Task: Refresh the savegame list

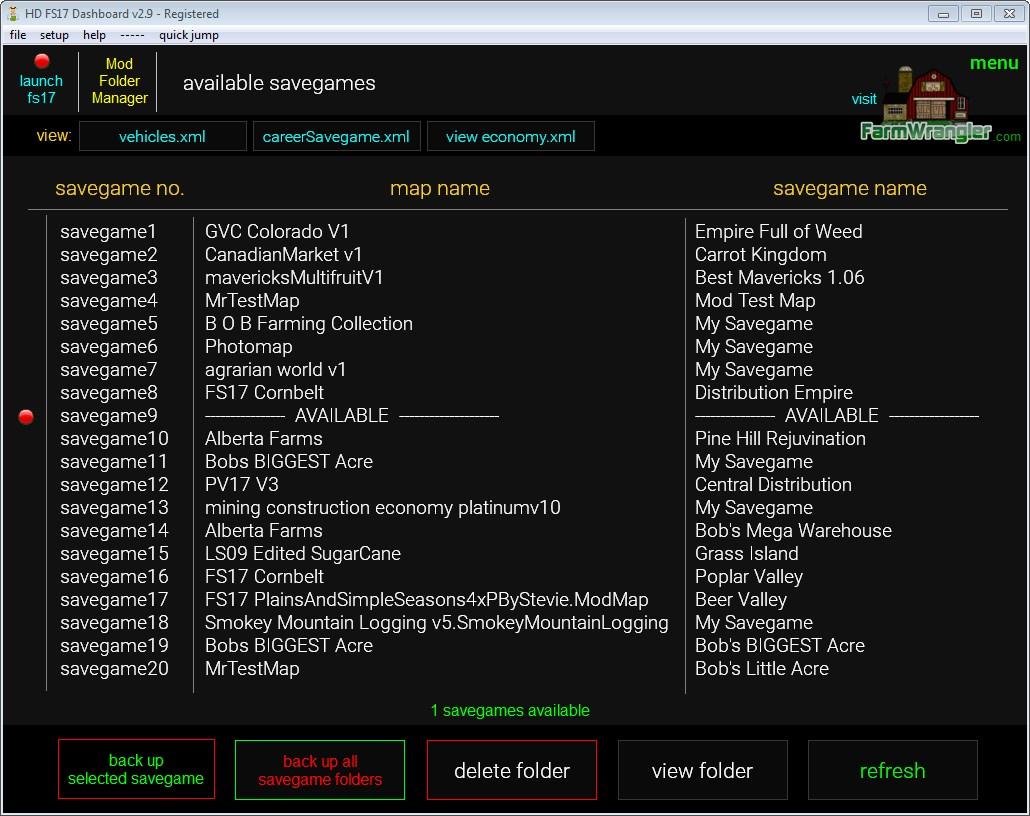Action: [892, 770]
